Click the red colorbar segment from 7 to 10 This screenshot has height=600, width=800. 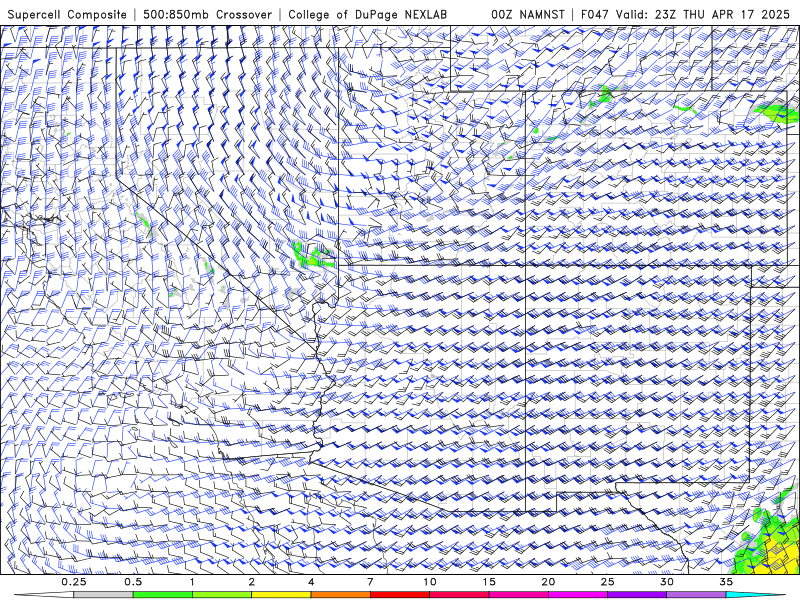point(400,595)
